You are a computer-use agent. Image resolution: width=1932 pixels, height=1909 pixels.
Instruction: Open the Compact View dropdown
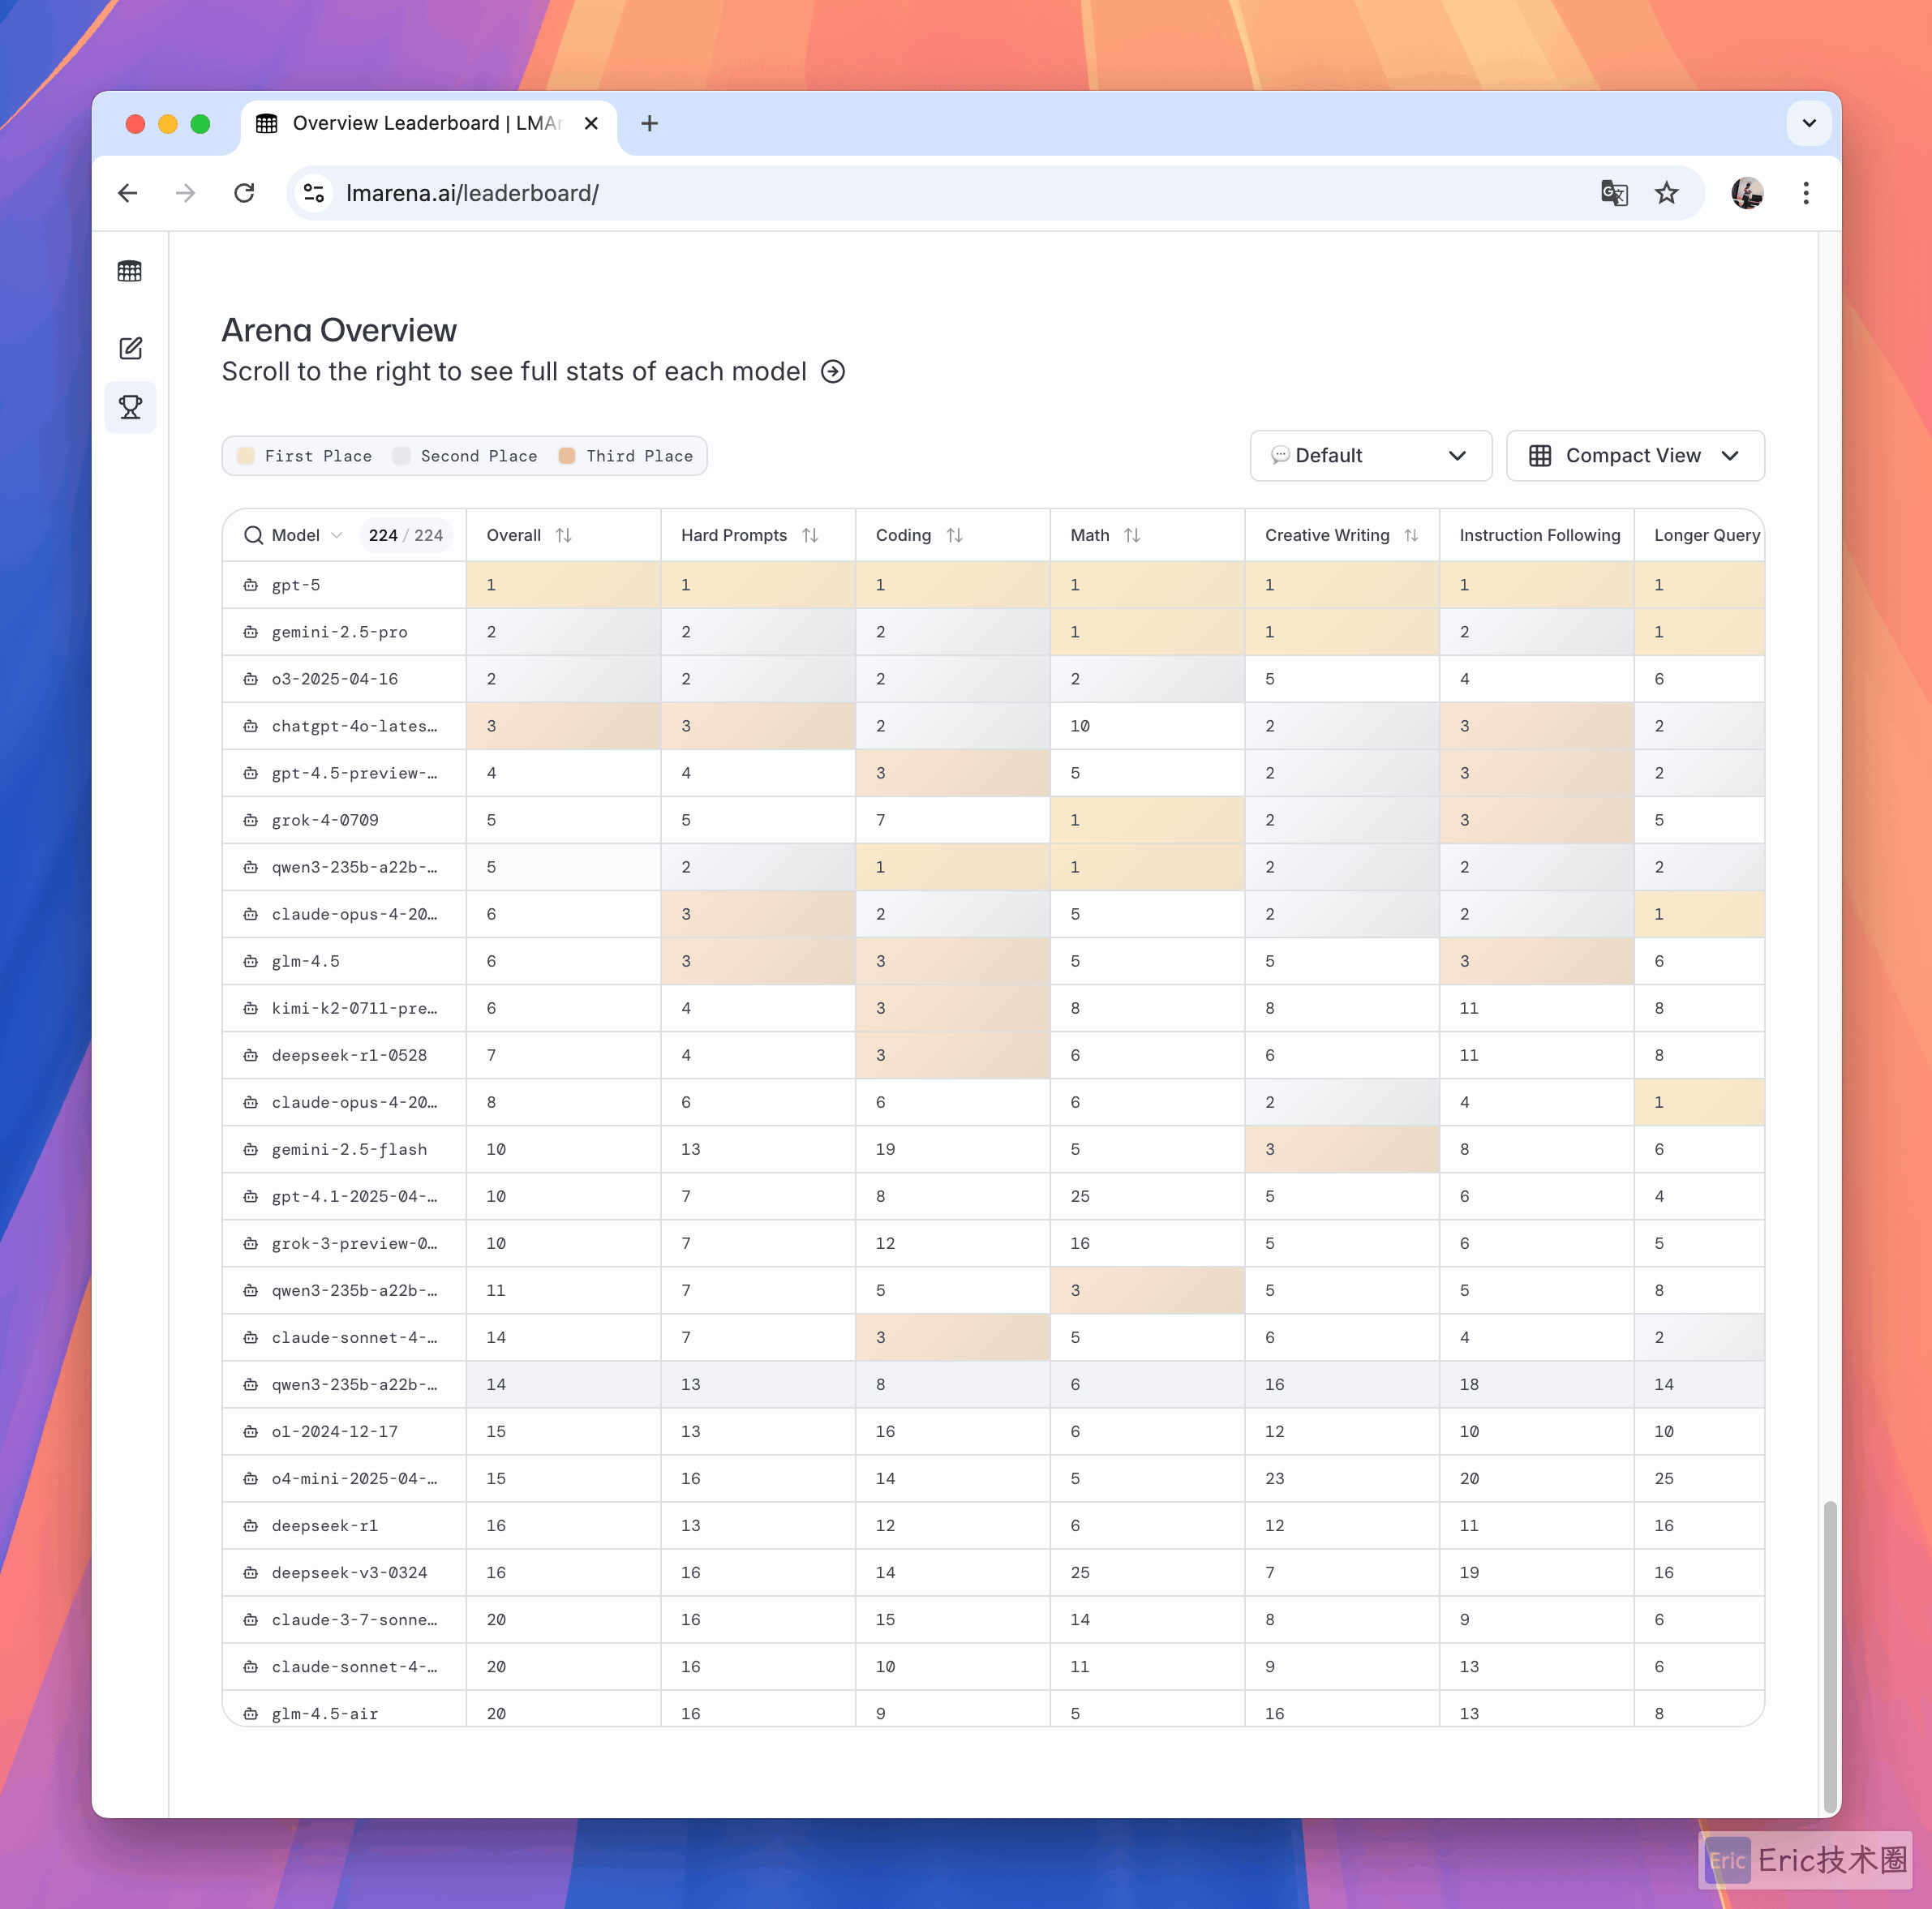pyautogui.click(x=1634, y=455)
